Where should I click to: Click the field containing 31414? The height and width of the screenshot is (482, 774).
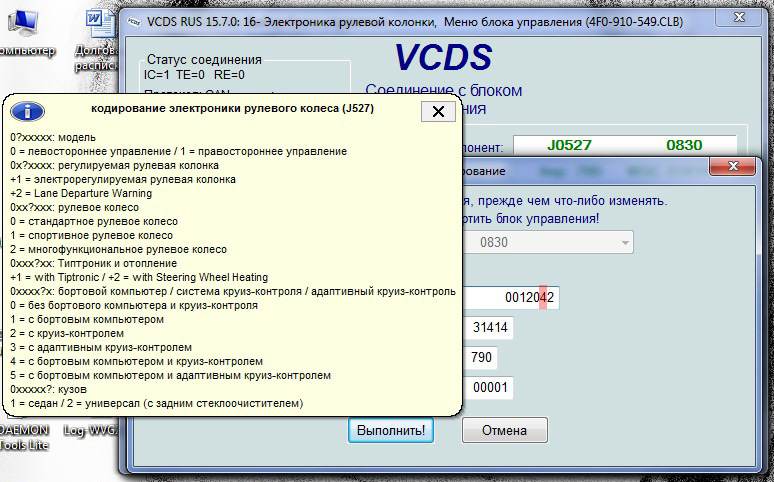coord(488,327)
